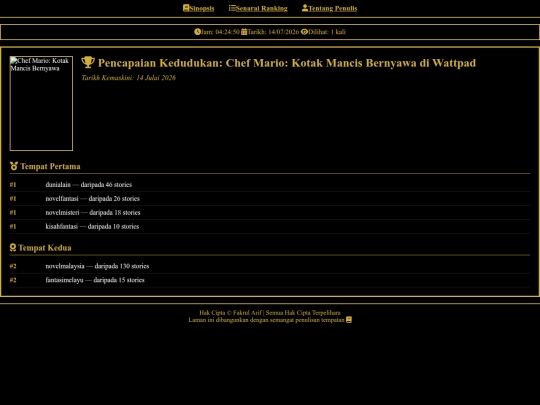The image size is (540, 405).
Task: Click the Chef Mario cover image
Action: click(41, 103)
